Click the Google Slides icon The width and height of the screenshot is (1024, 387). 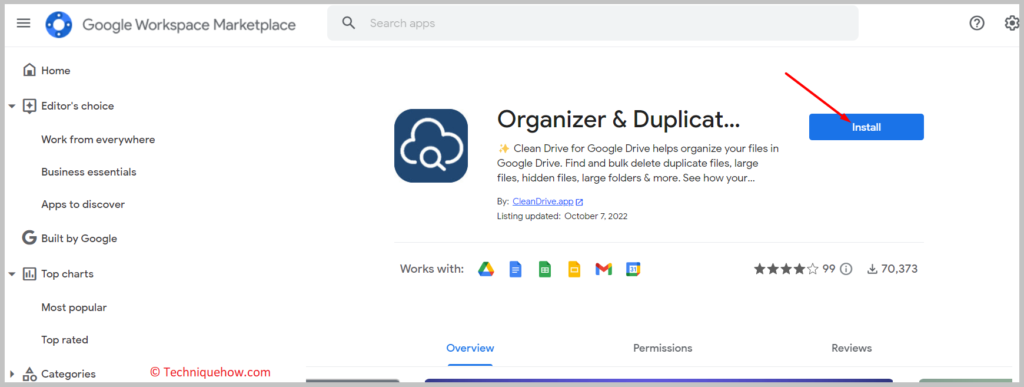(574, 269)
